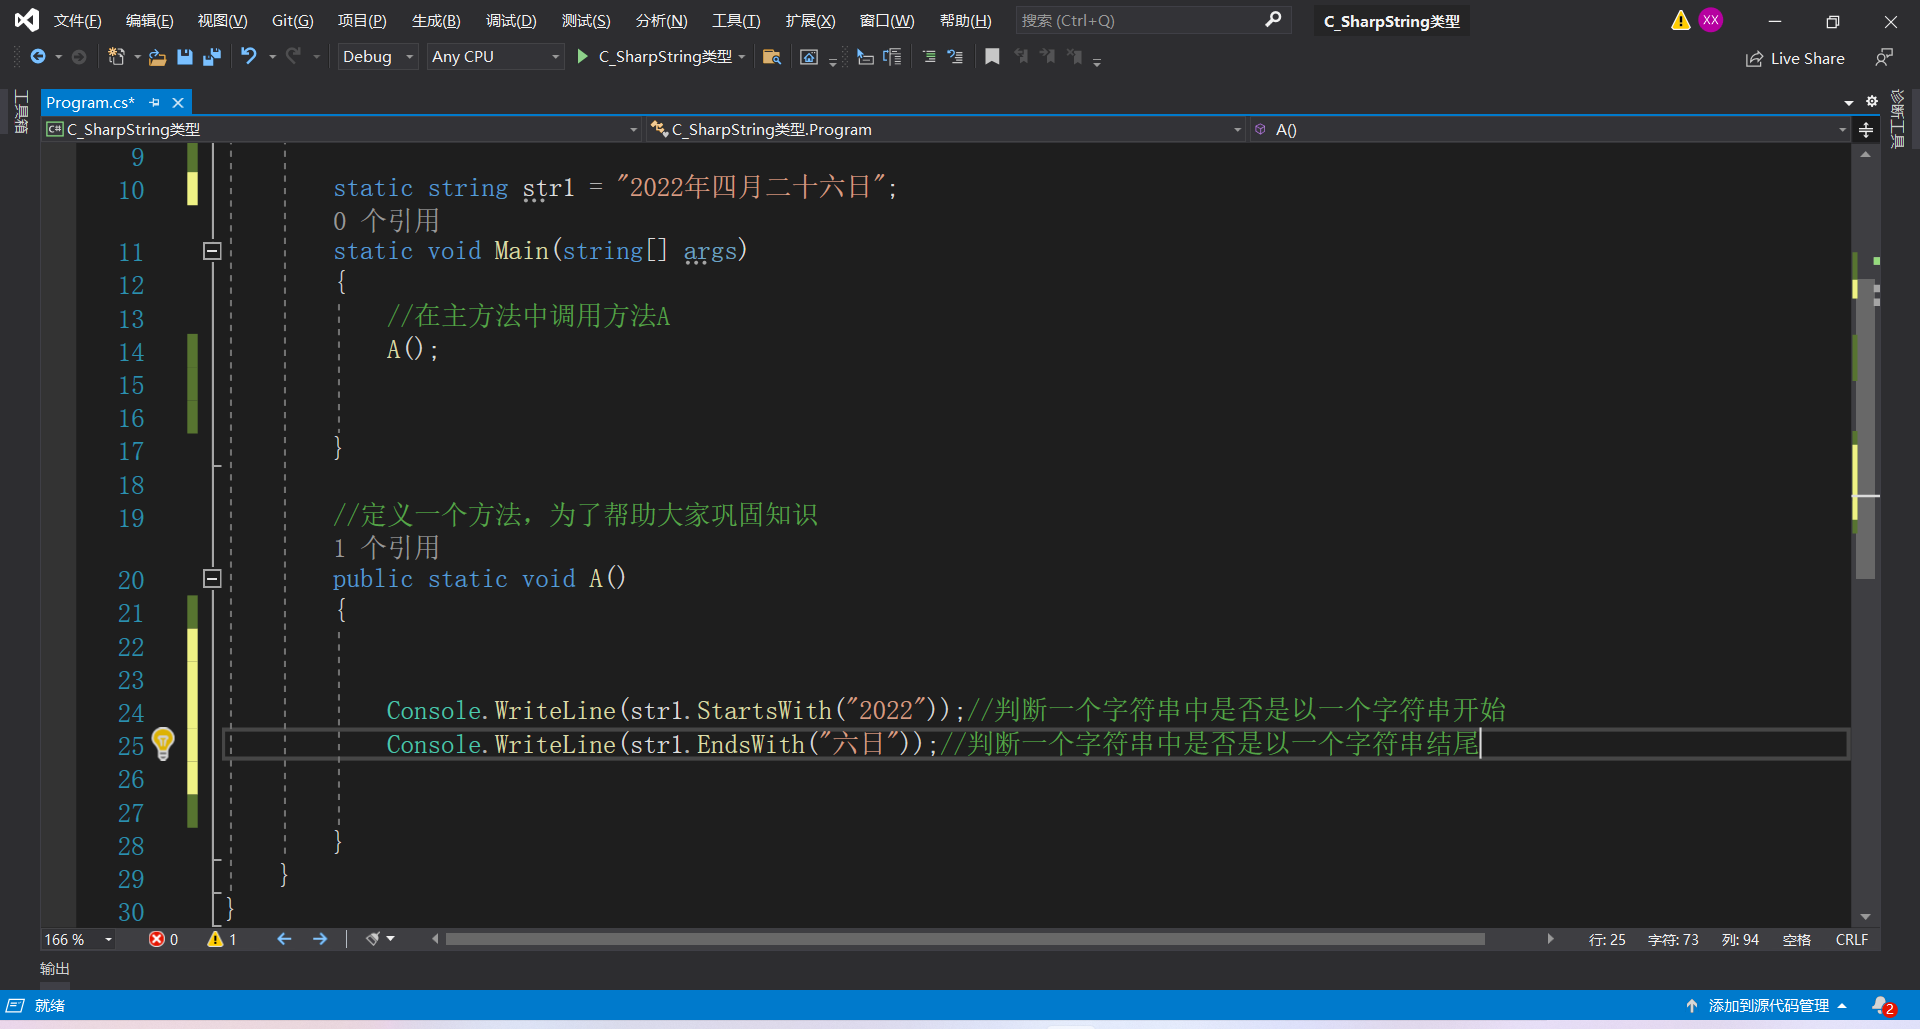Click the 空格 indentation indicator
Viewport: 1920px width, 1029px height.
click(1796, 940)
